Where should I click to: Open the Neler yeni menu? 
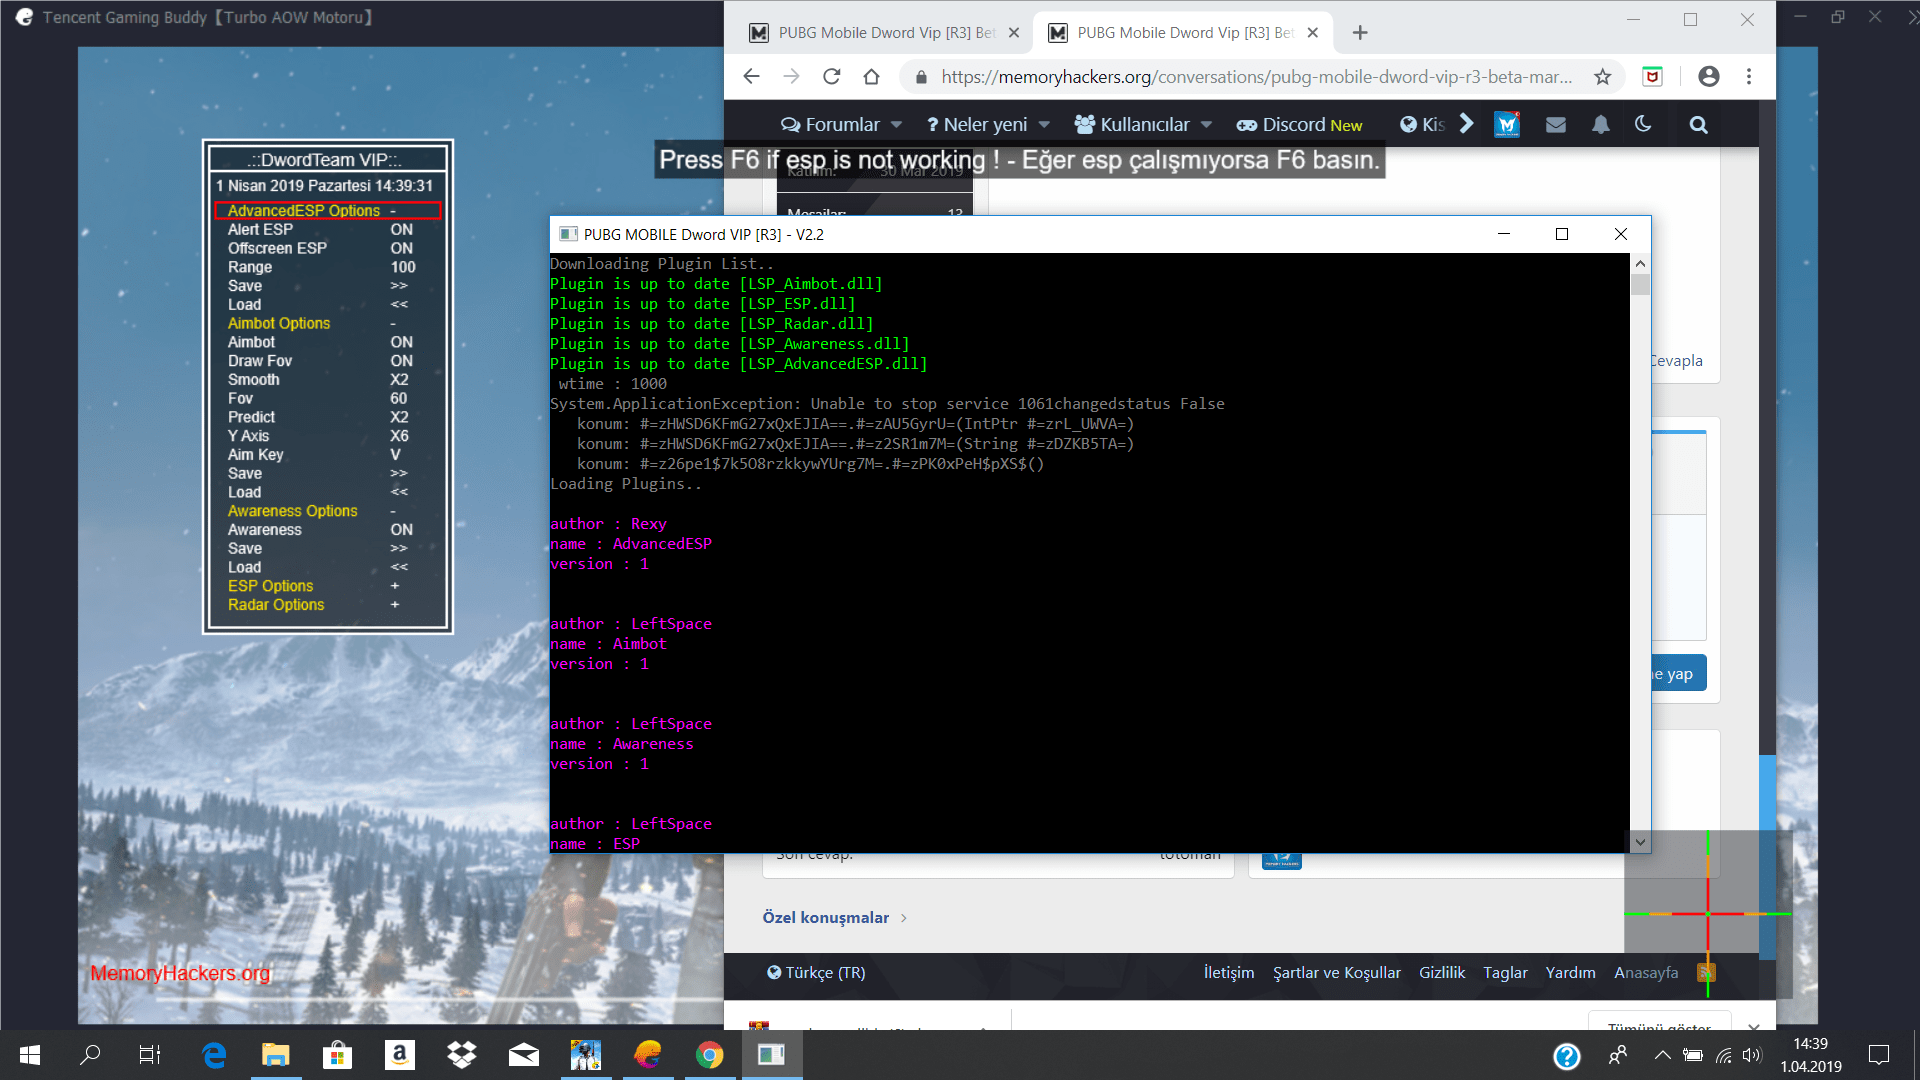tap(977, 124)
